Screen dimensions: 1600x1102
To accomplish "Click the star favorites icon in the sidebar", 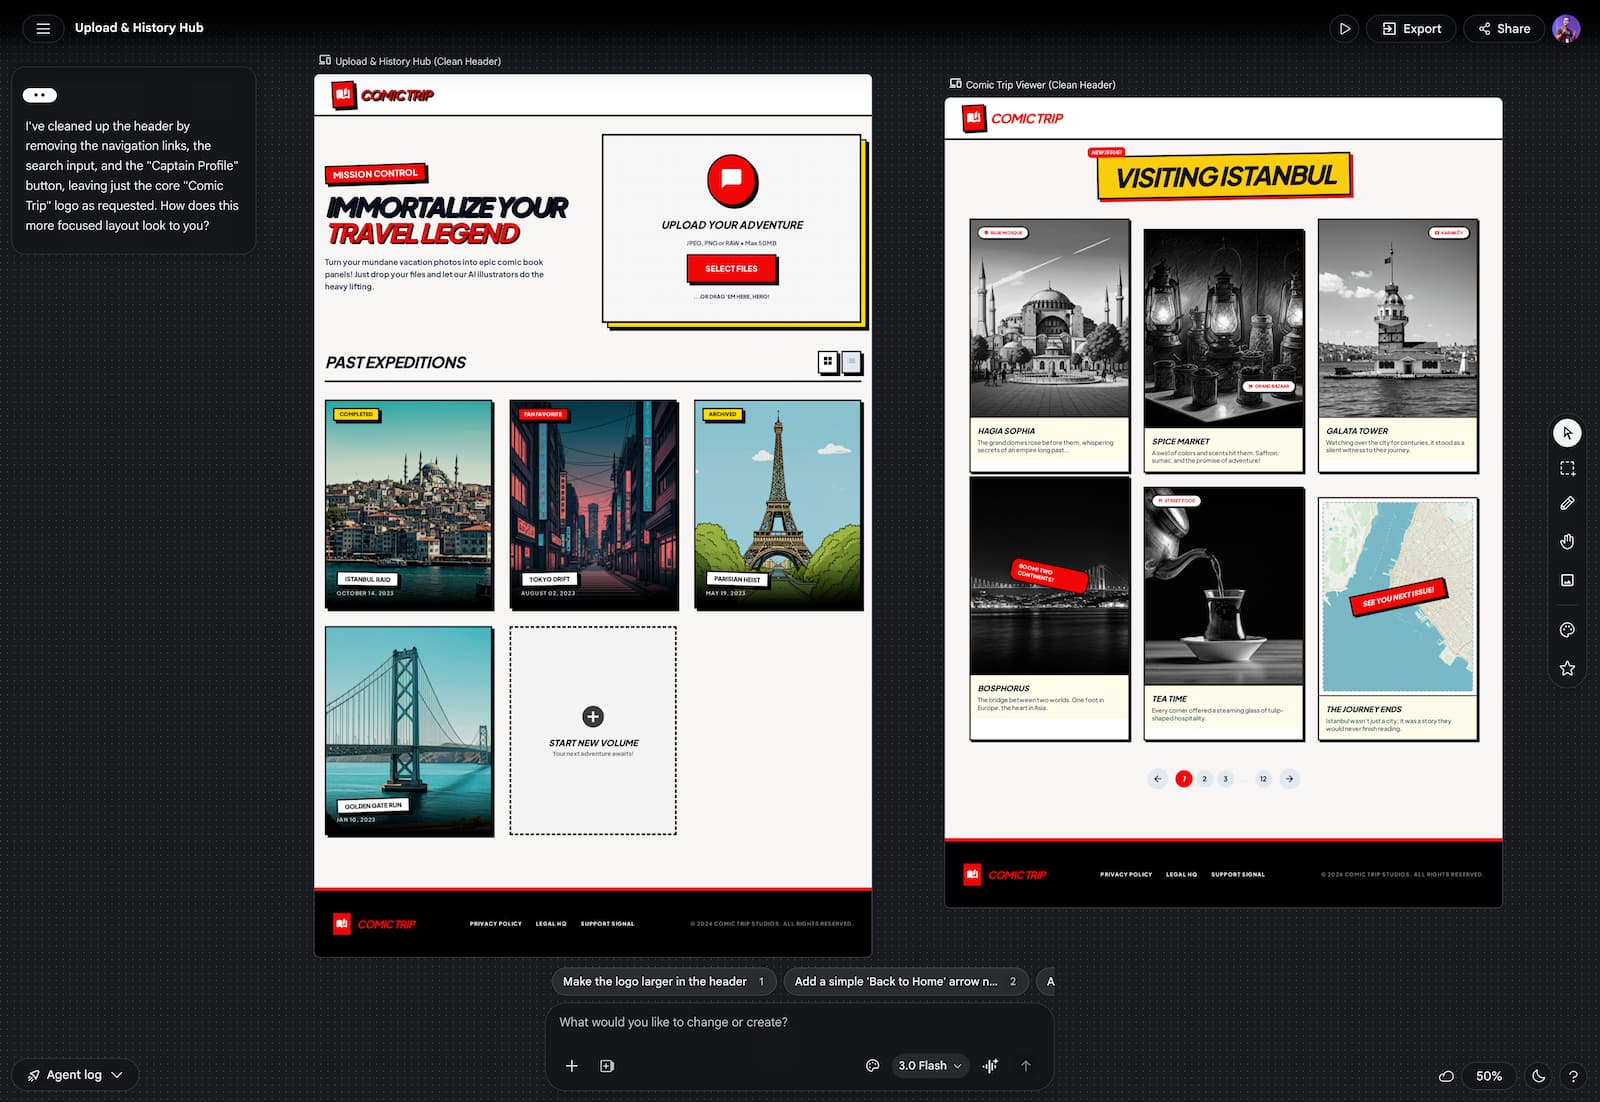I will pos(1567,667).
